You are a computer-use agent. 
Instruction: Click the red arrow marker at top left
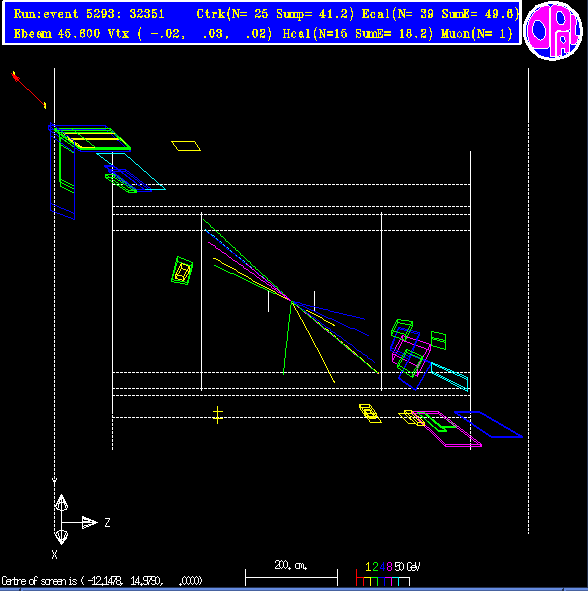[29, 90]
